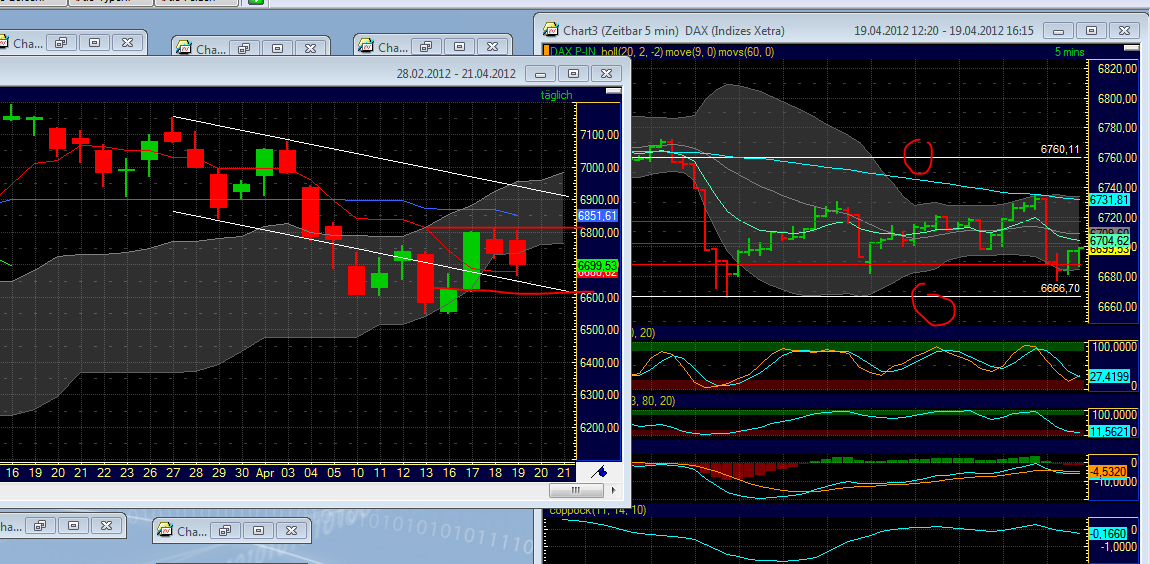Restore the leftmost minimized chart above the daily chart
The width and height of the screenshot is (1150, 564).
click(62, 43)
